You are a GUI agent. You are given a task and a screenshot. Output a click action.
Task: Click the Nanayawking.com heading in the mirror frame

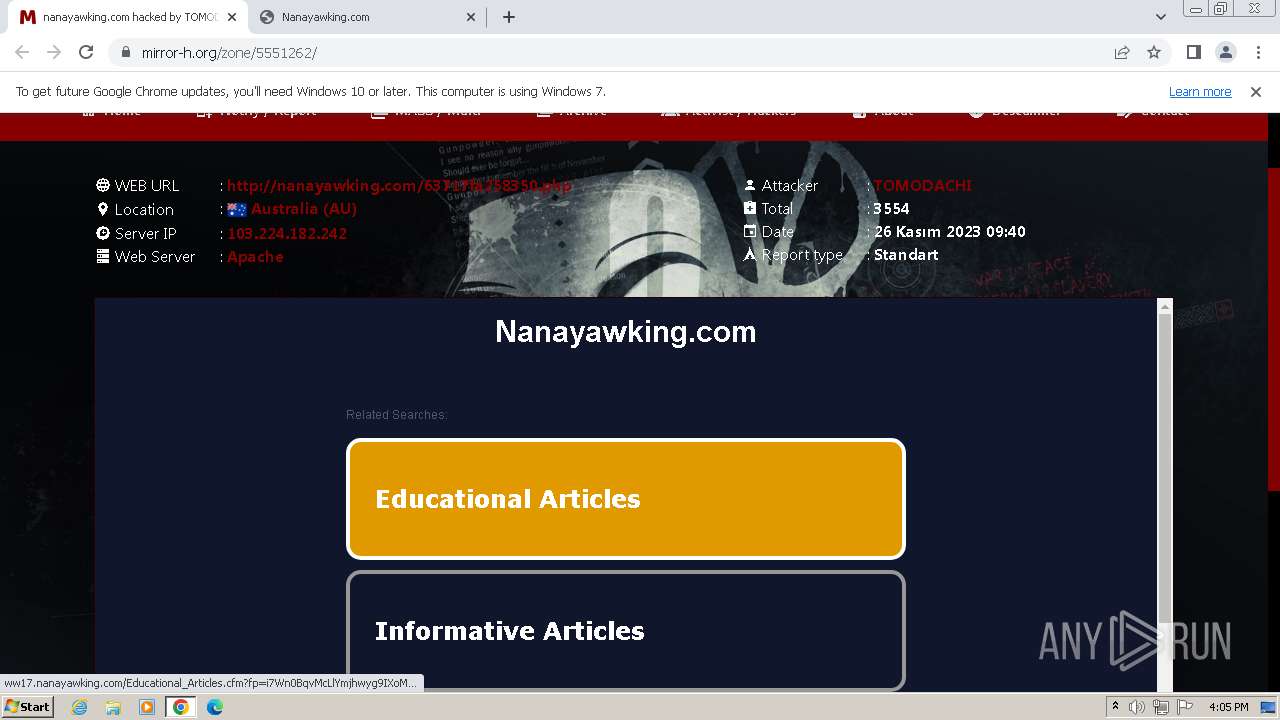pyautogui.click(x=626, y=331)
